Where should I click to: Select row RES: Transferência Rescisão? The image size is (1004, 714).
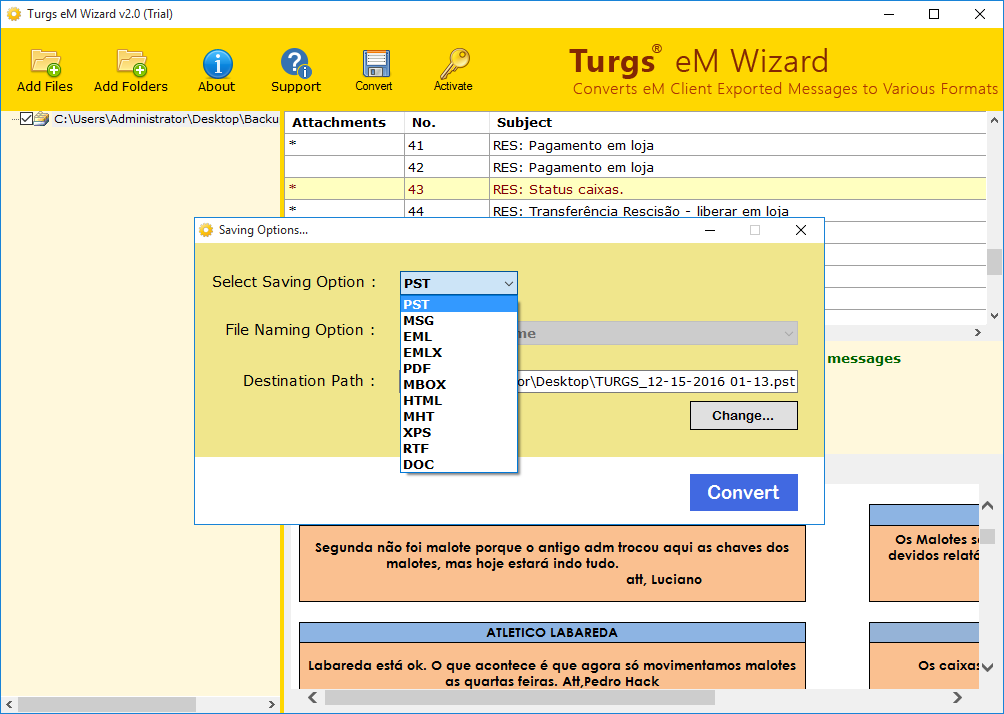[x=635, y=210]
